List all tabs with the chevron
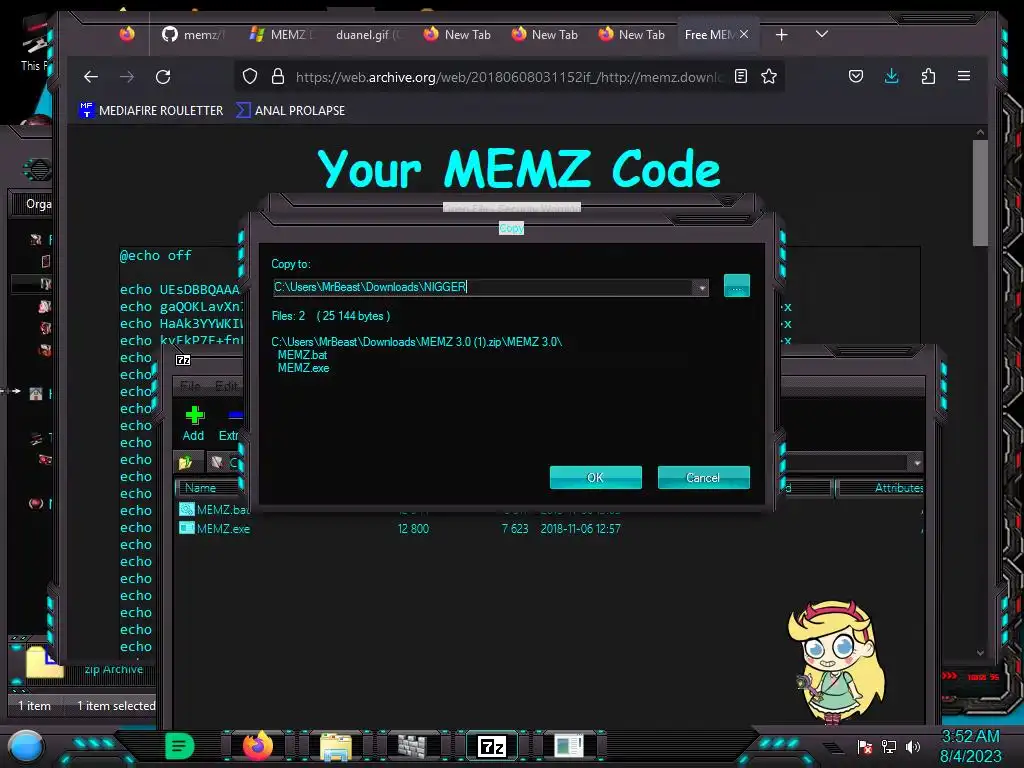Screen dimensions: 1024x768 [x=822, y=34]
